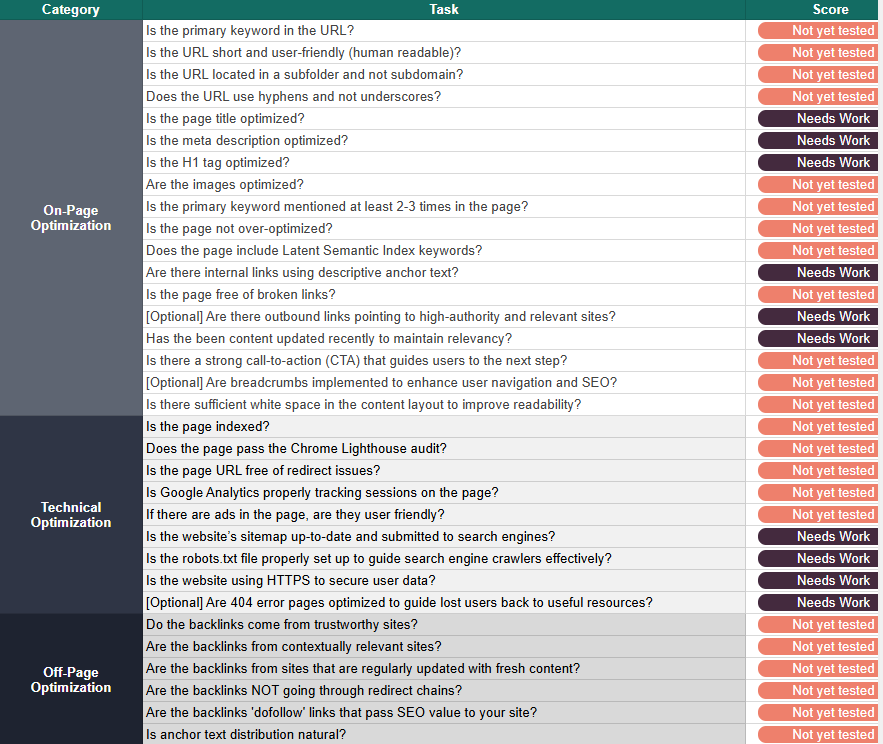This screenshot has width=883, height=744.
Task: Select "Is the primary keyword in the URL?" cell
Action: click(444, 31)
